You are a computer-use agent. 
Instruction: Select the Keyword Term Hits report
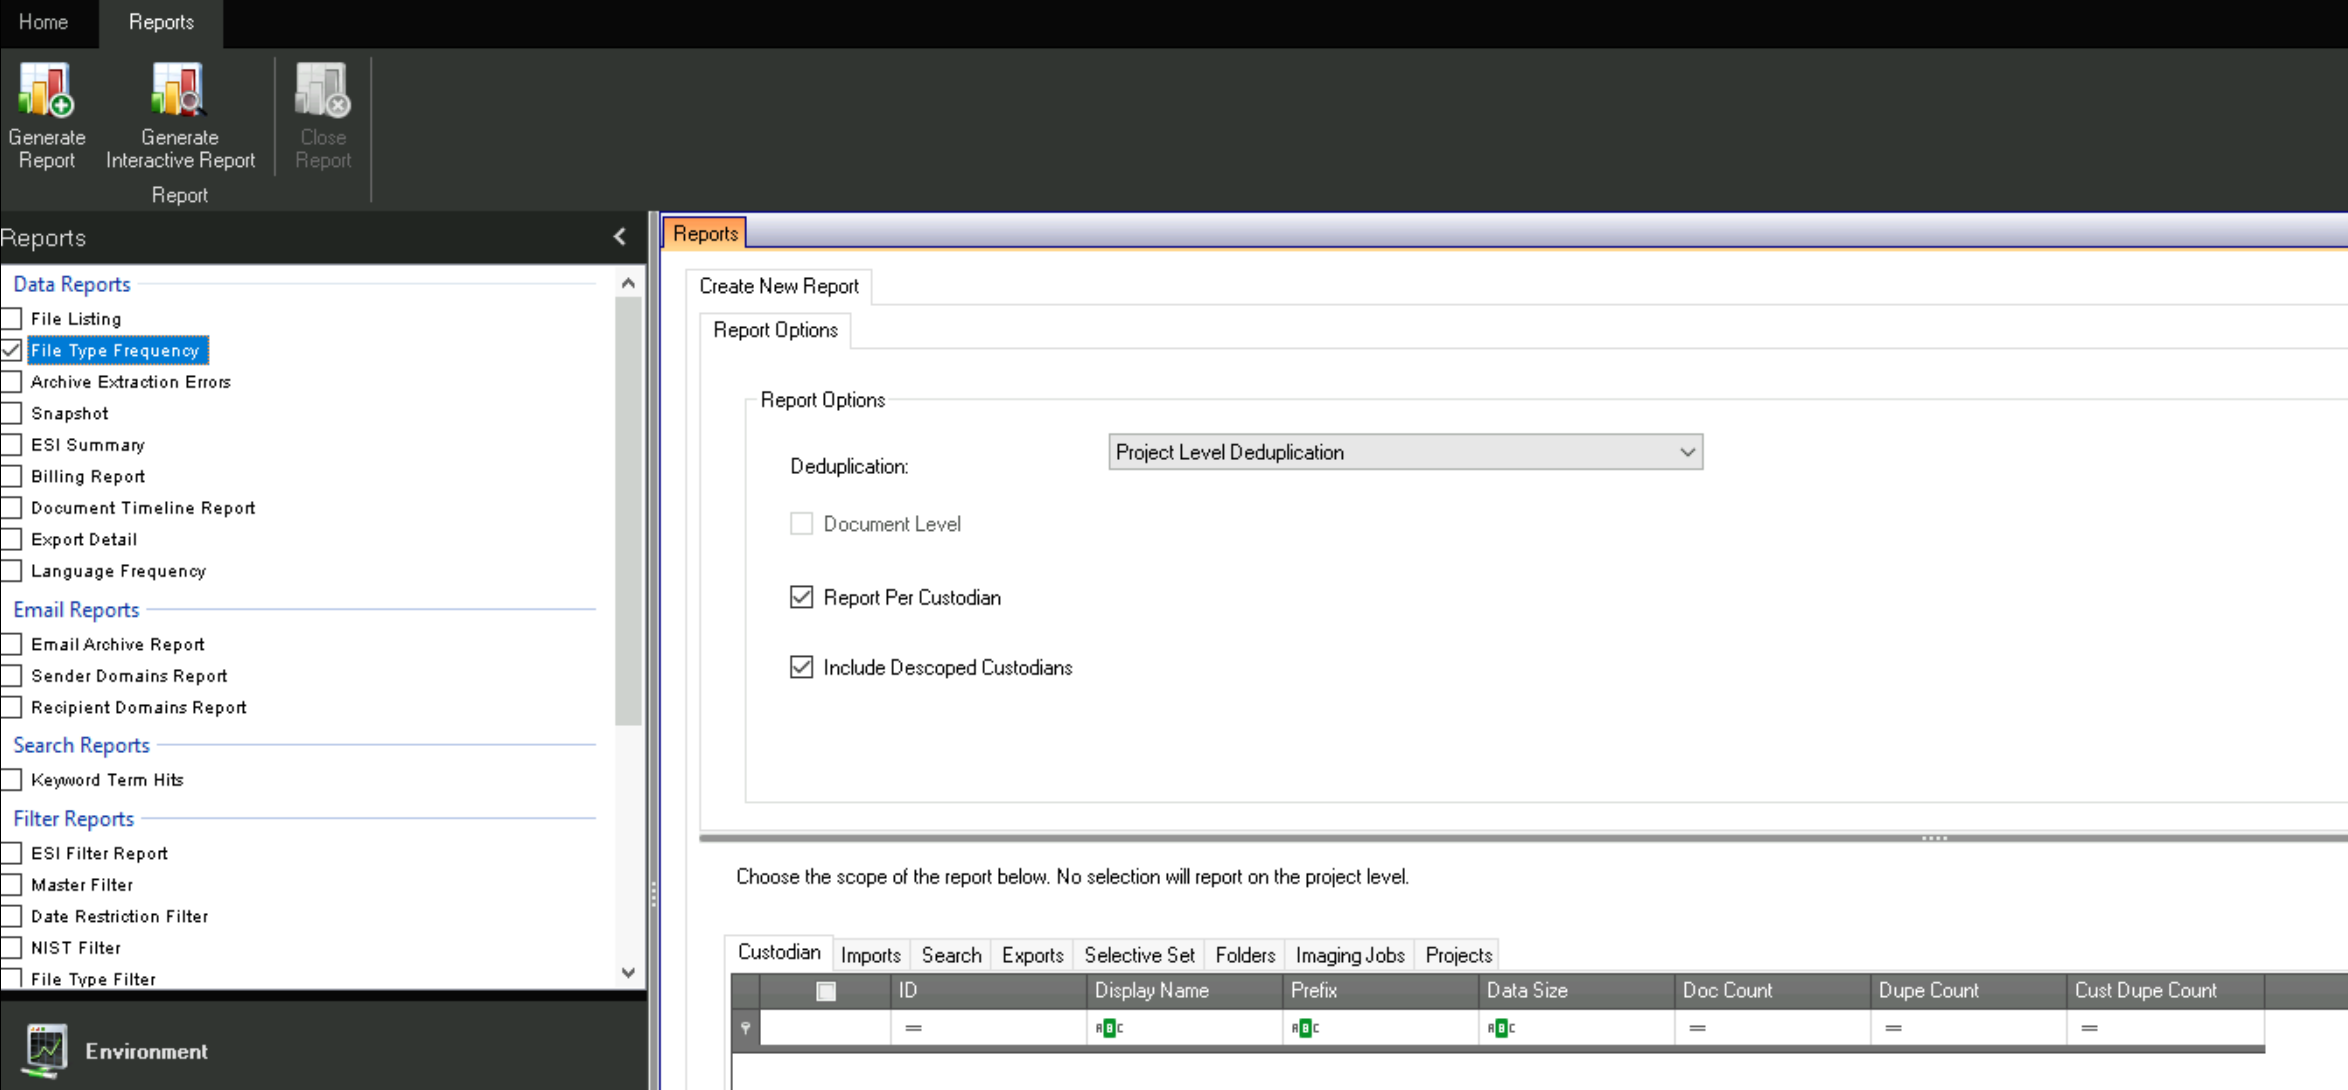click(107, 780)
